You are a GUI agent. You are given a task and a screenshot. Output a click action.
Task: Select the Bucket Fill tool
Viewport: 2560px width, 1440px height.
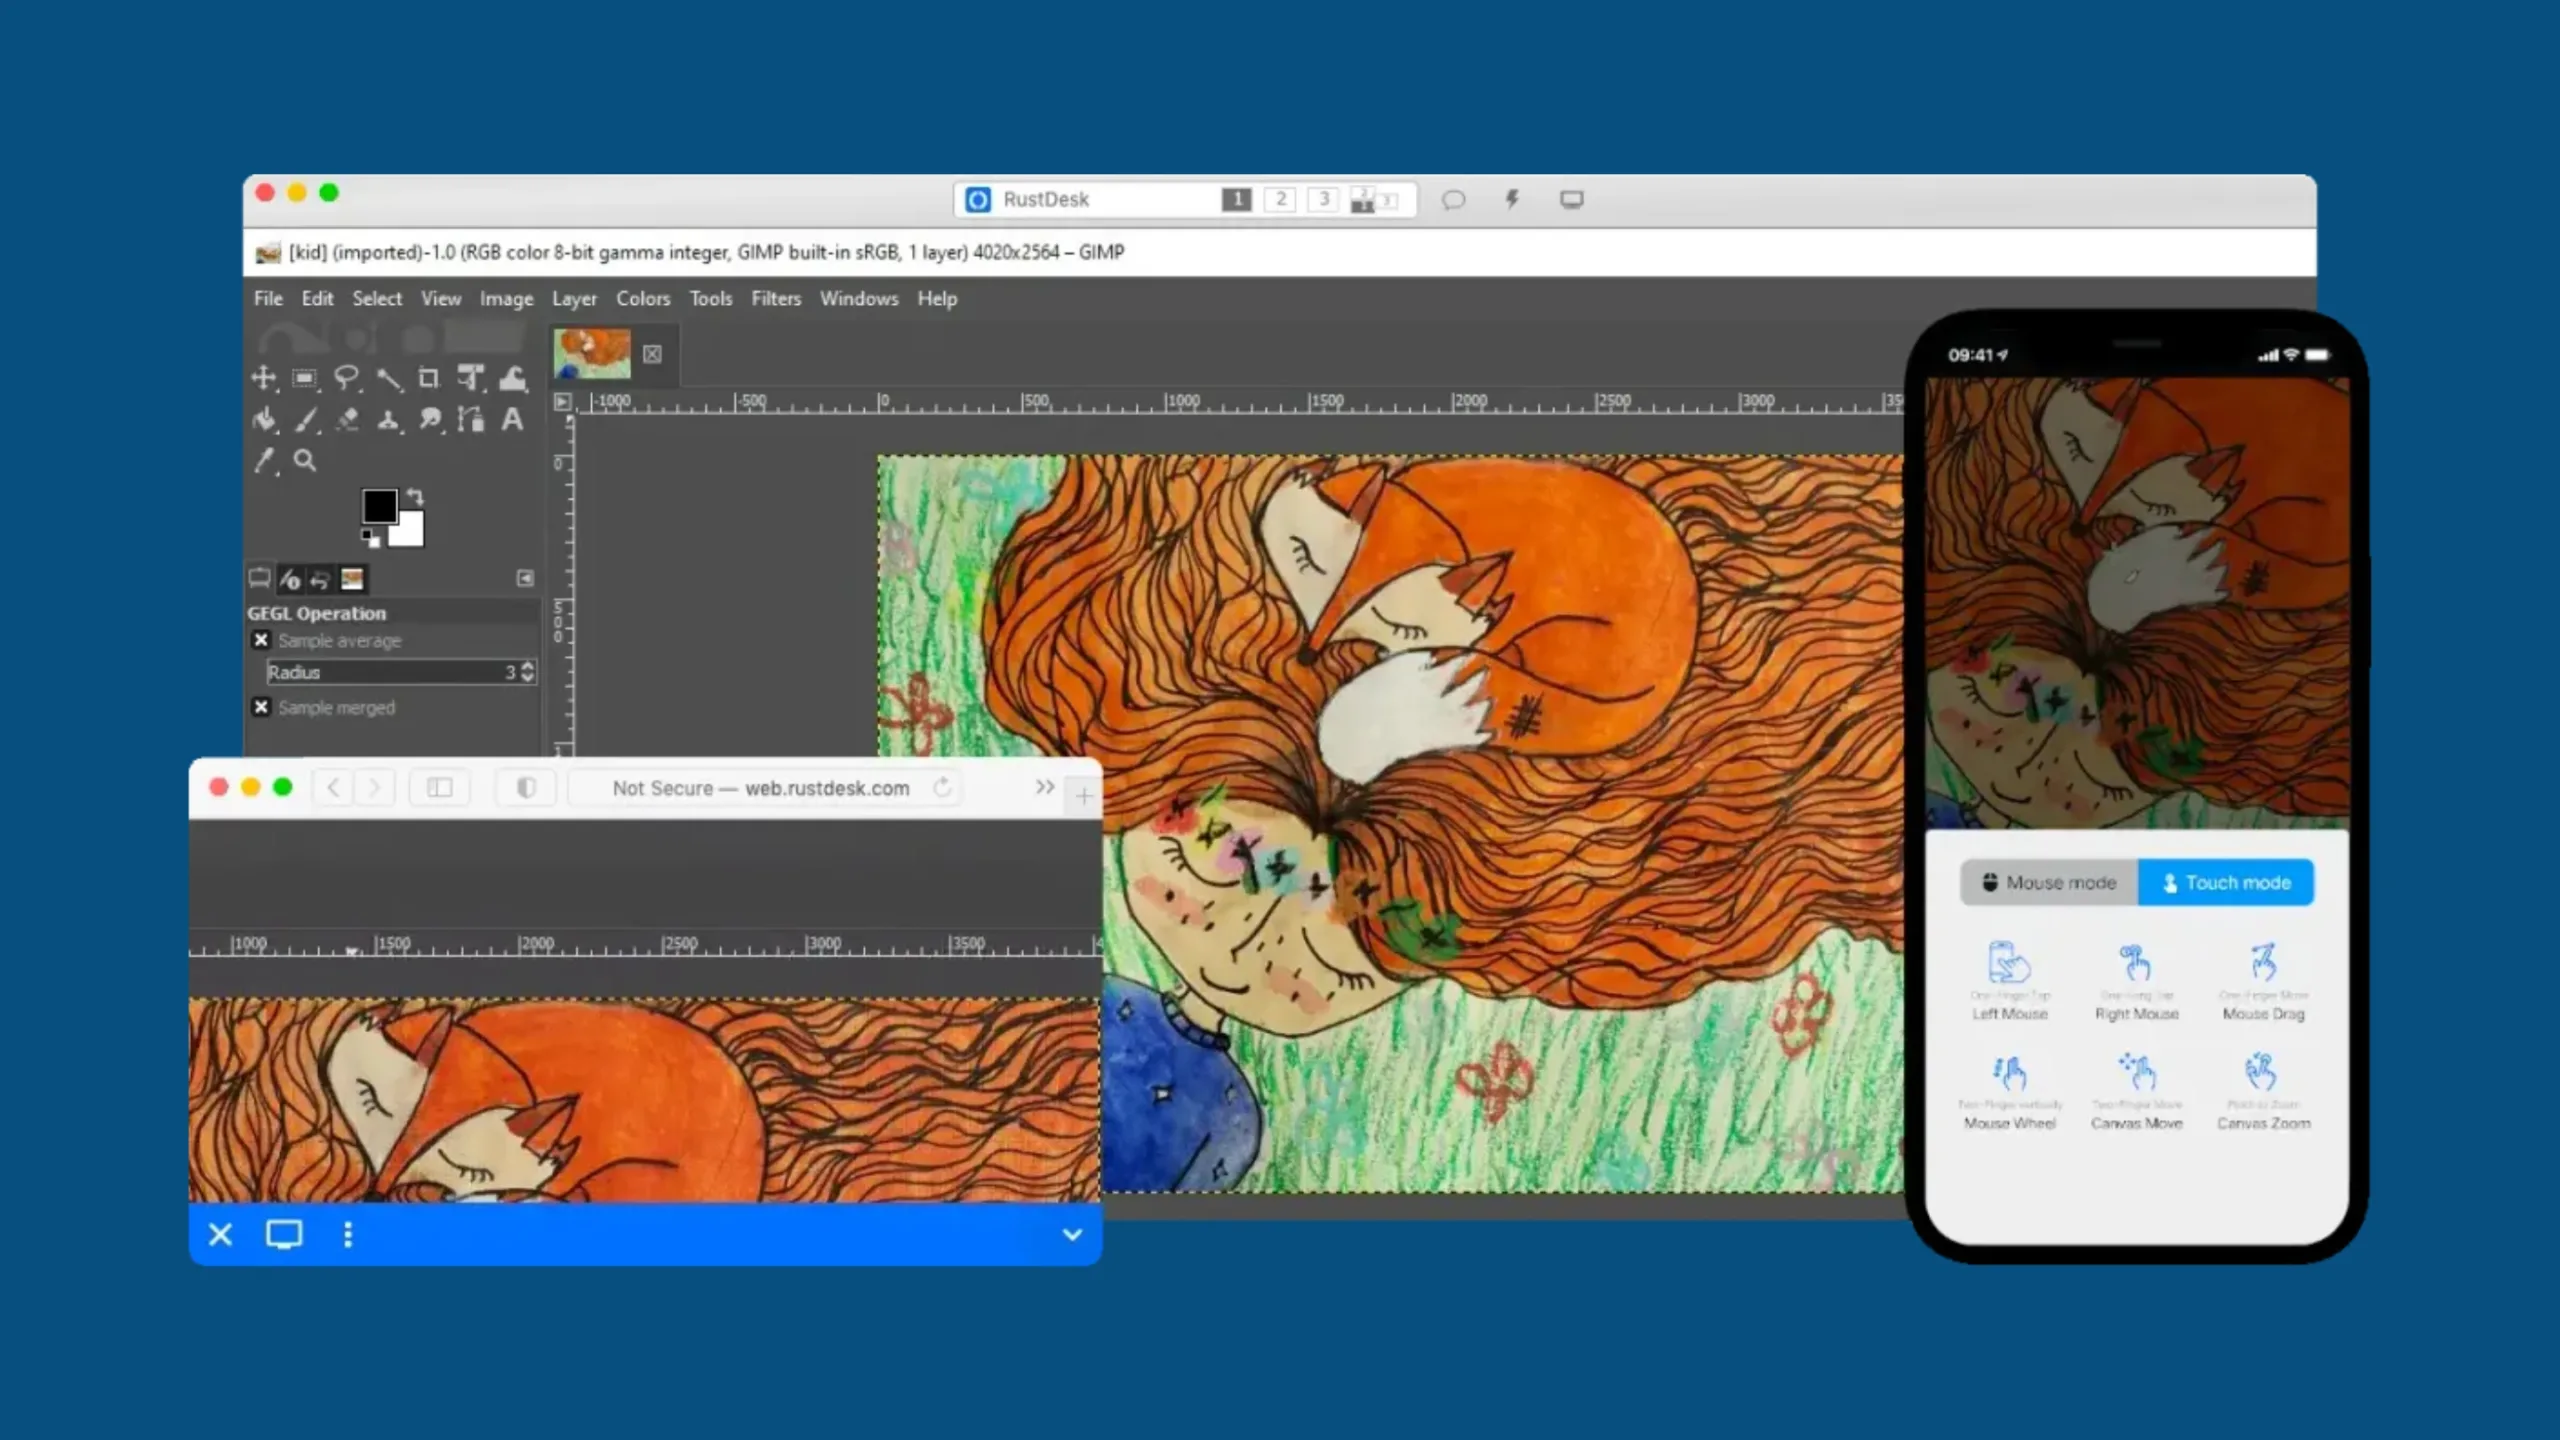[264, 419]
